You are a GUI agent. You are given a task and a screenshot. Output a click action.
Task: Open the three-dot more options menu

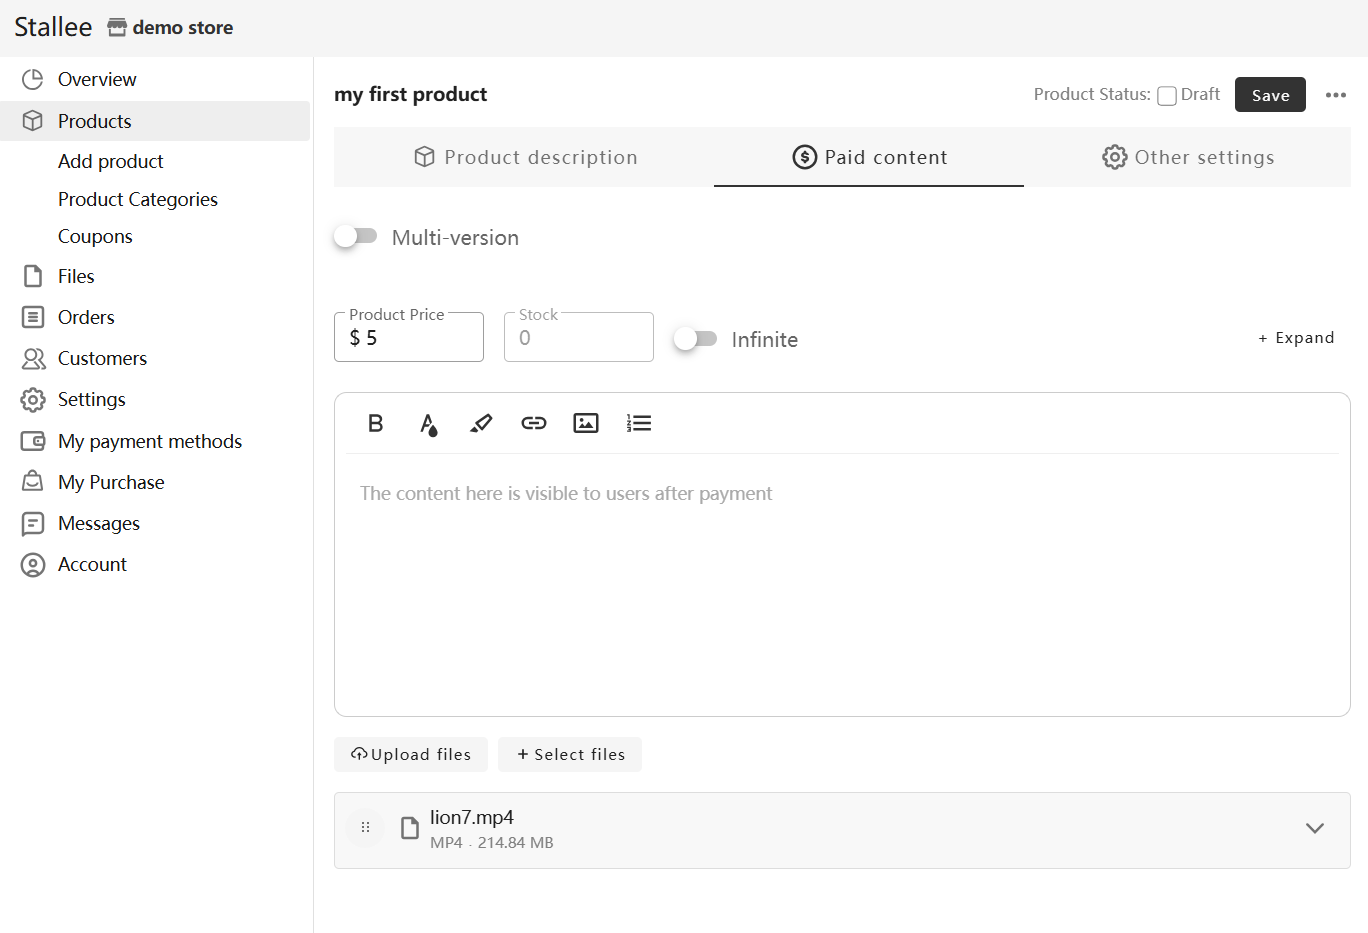[x=1335, y=95]
